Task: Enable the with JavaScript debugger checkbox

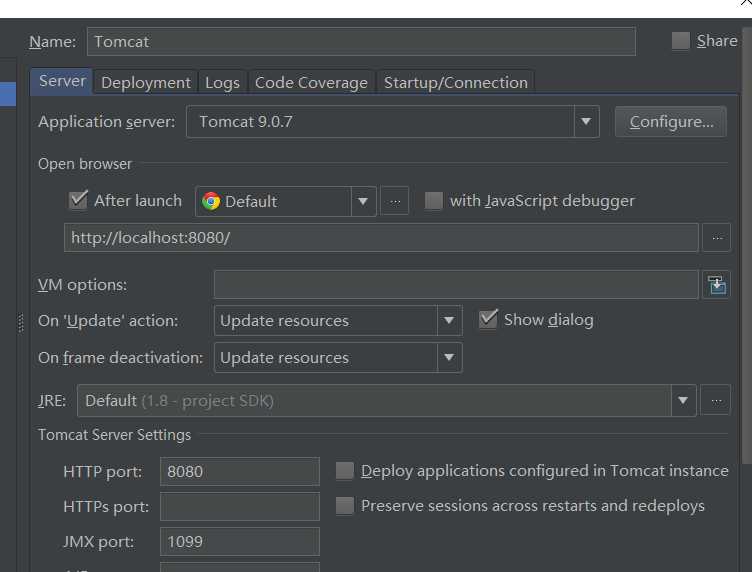Action: tap(434, 200)
